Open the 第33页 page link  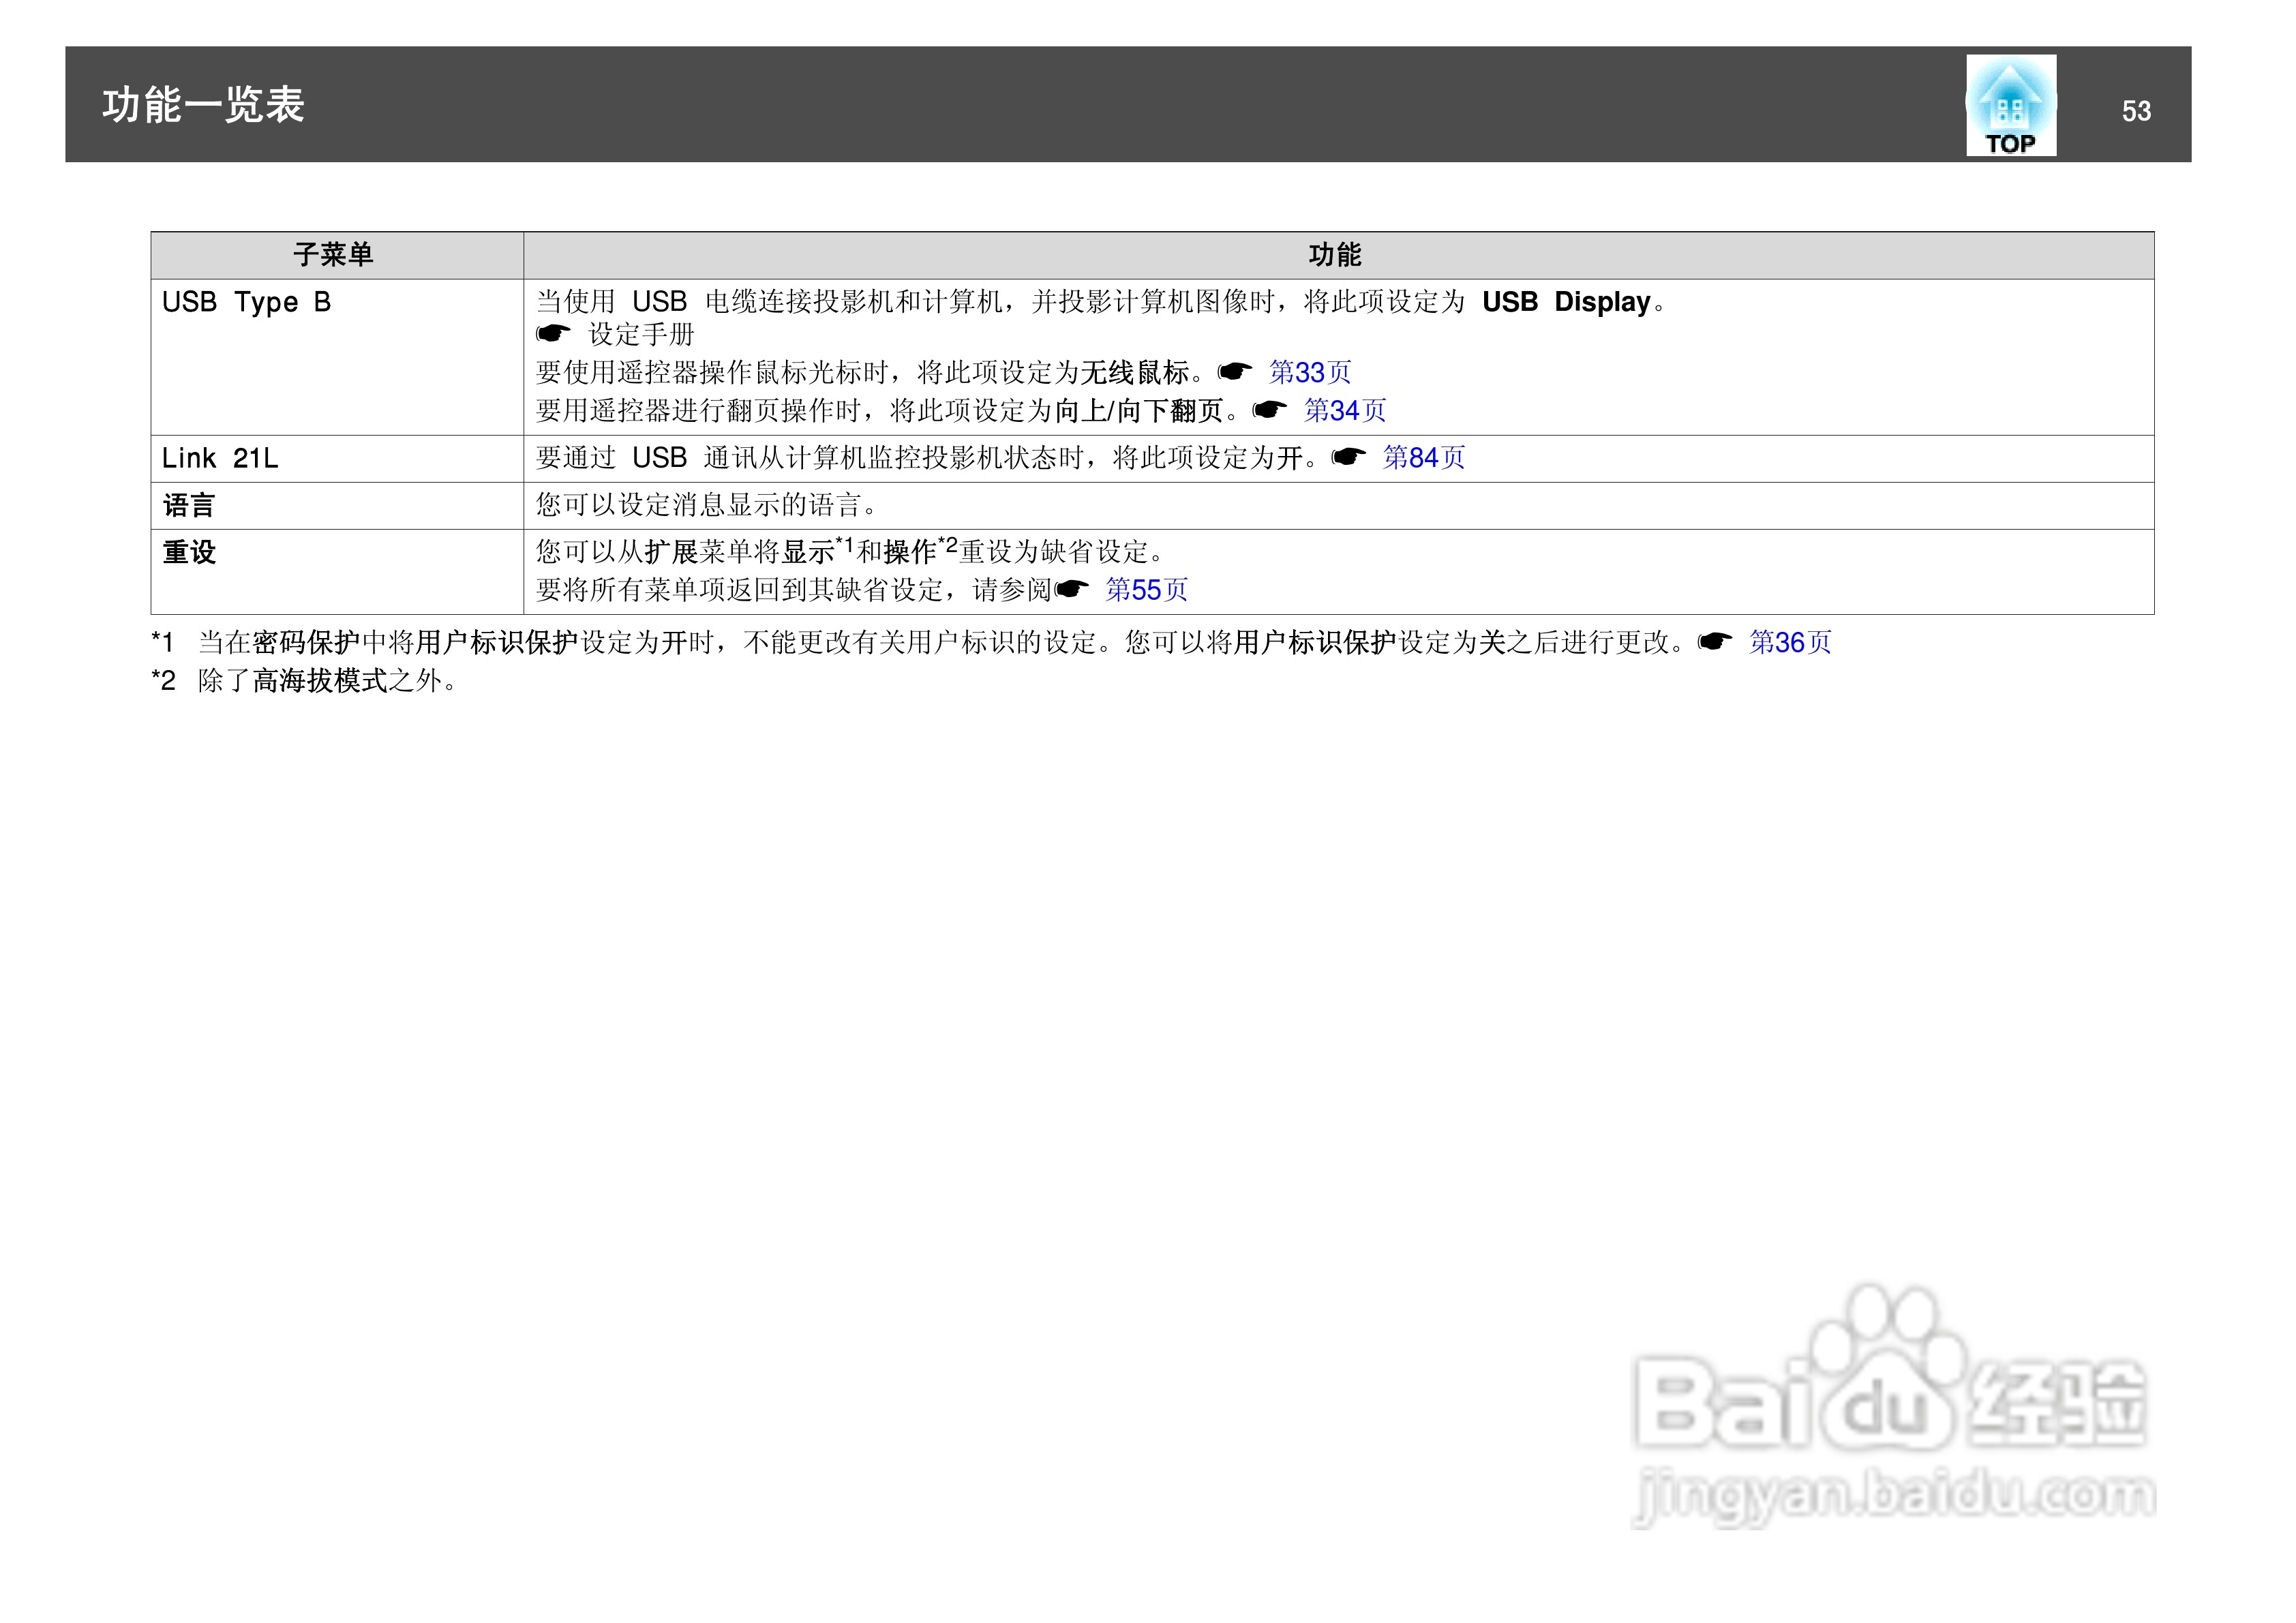point(1309,373)
